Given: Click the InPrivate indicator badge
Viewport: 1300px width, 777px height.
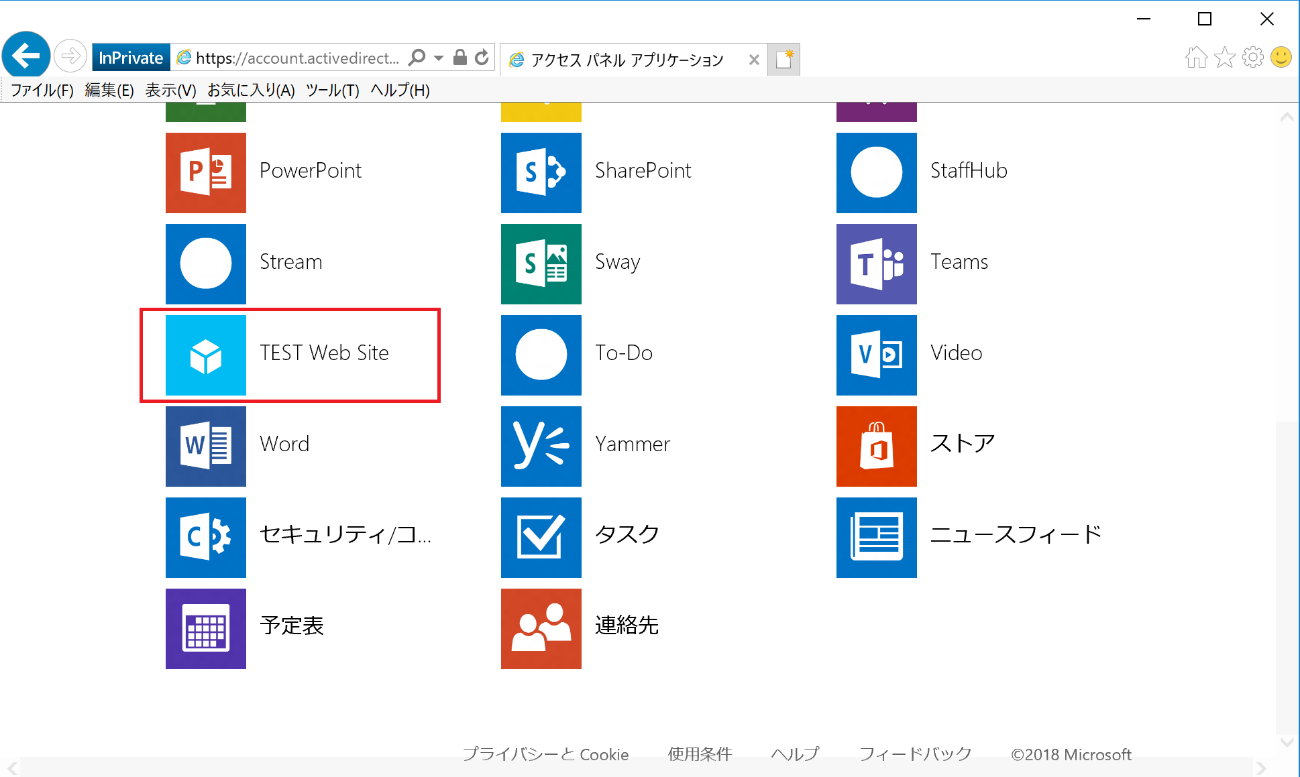Looking at the screenshot, I should click(x=130, y=58).
